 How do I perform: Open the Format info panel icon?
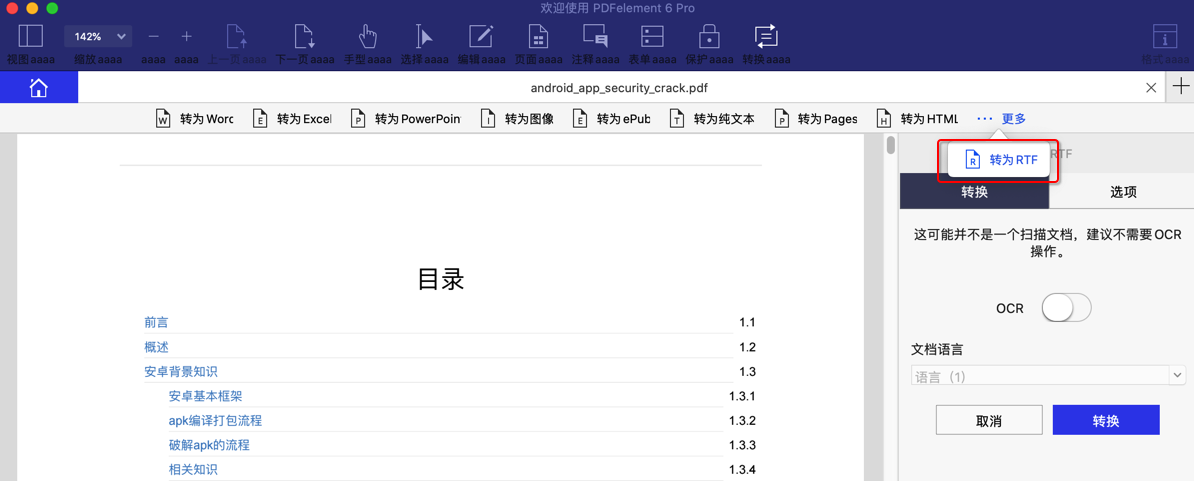point(1163,37)
